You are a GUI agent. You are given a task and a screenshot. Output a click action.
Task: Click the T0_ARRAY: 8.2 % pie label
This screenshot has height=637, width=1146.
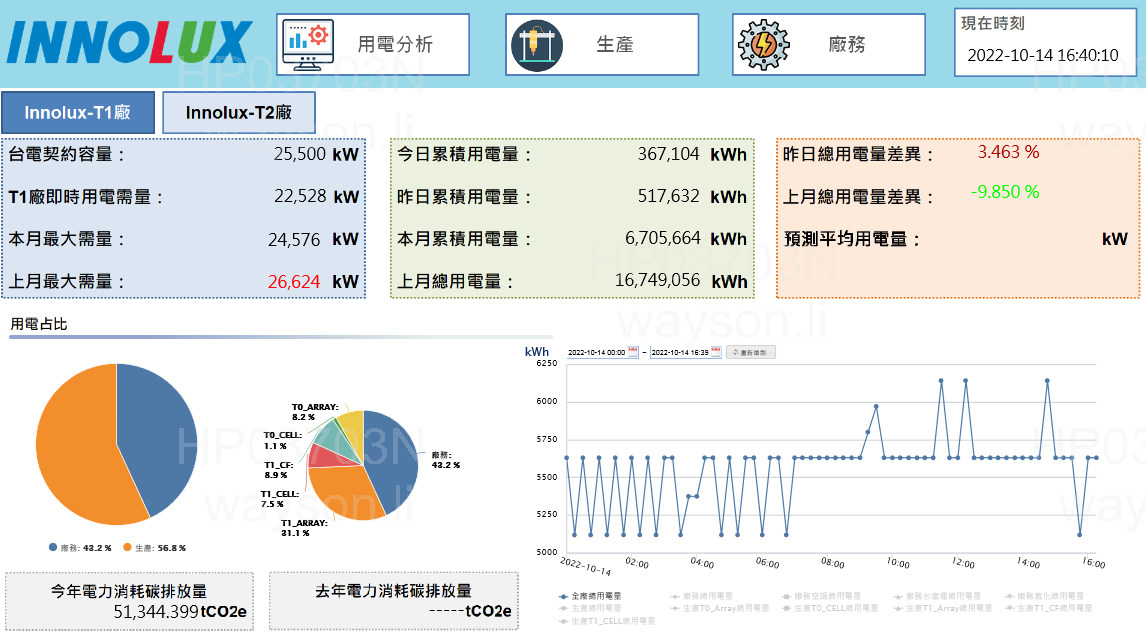coord(315,412)
